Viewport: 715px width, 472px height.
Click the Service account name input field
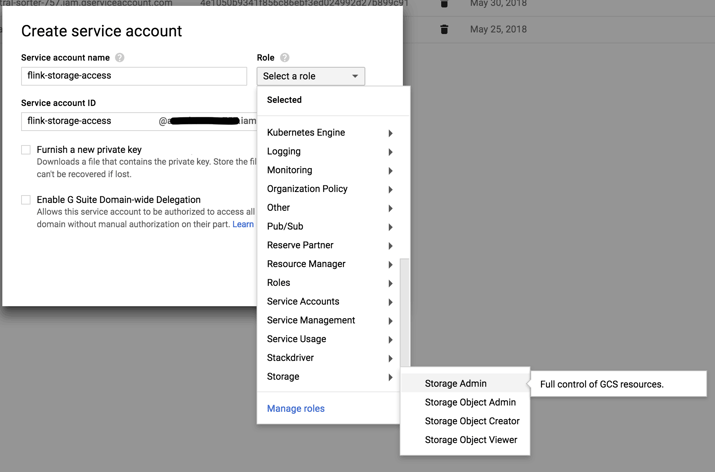click(134, 76)
